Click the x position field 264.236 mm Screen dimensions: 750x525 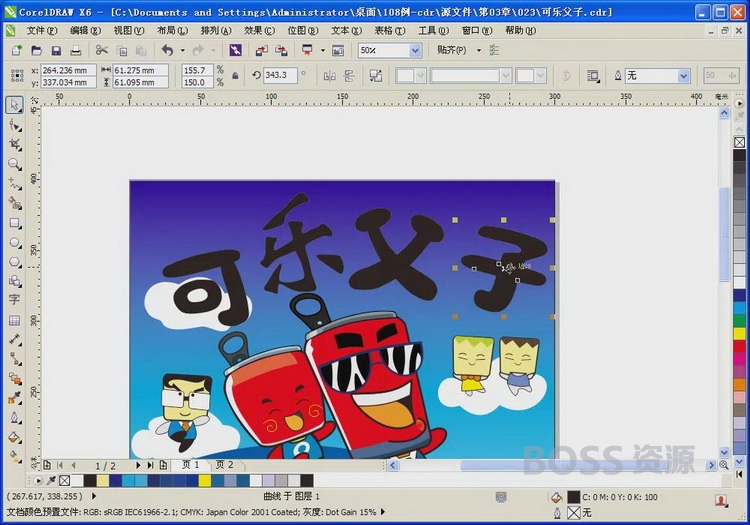(x=68, y=70)
